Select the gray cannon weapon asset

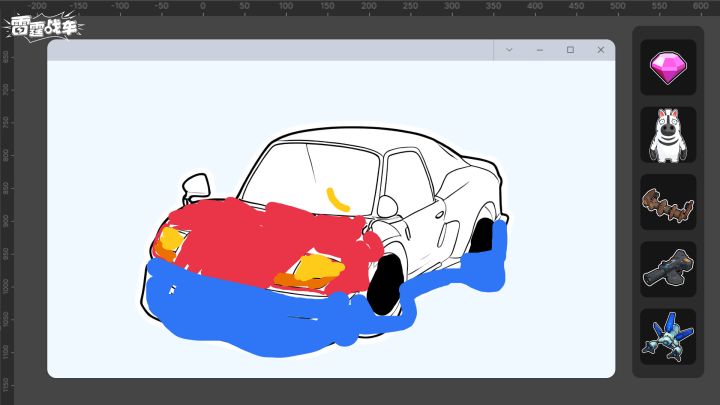point(668,270)
